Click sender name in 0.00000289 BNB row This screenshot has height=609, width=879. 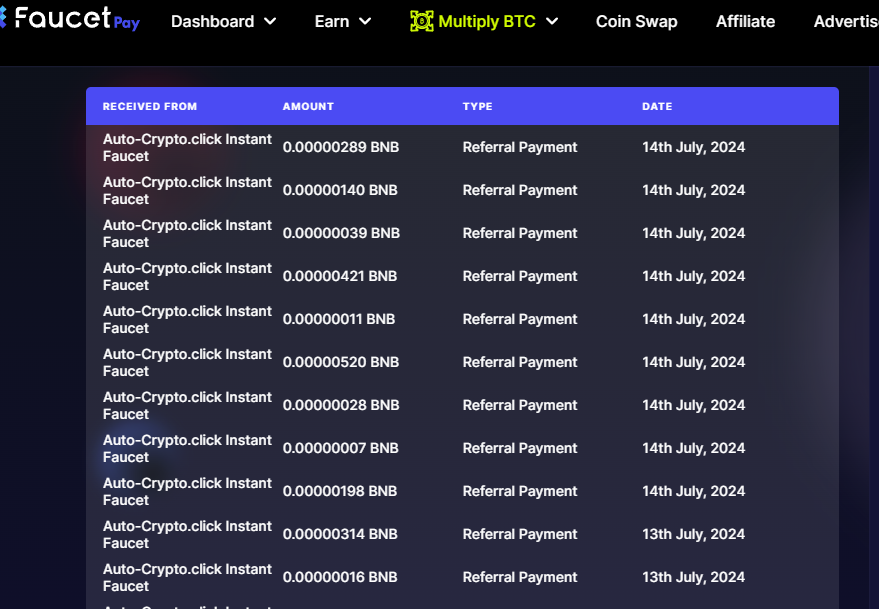point(187,147)
